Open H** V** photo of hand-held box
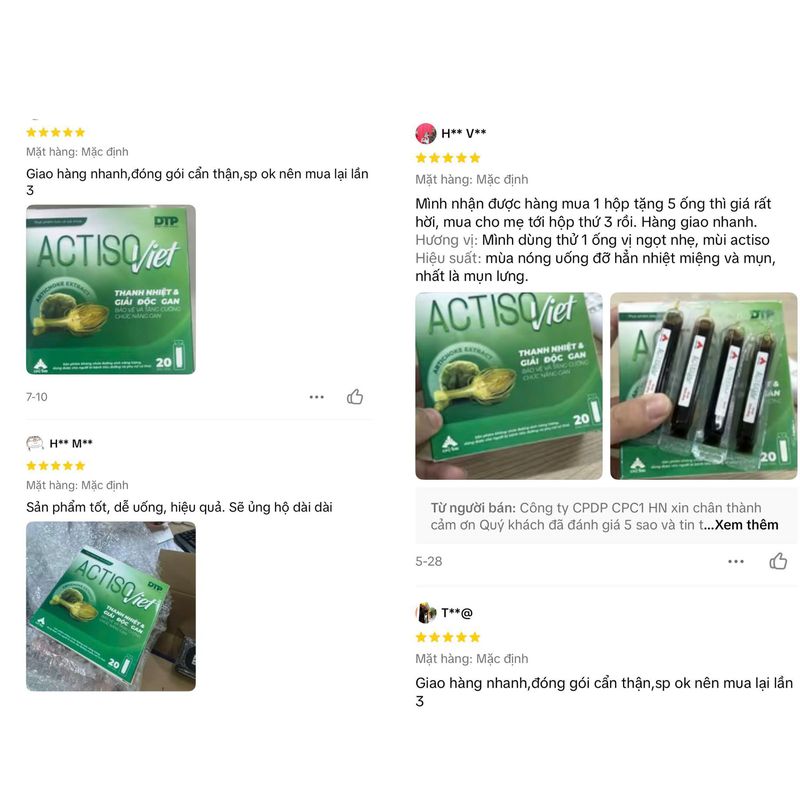Screen dimensions: 800x800 point(509,386)
